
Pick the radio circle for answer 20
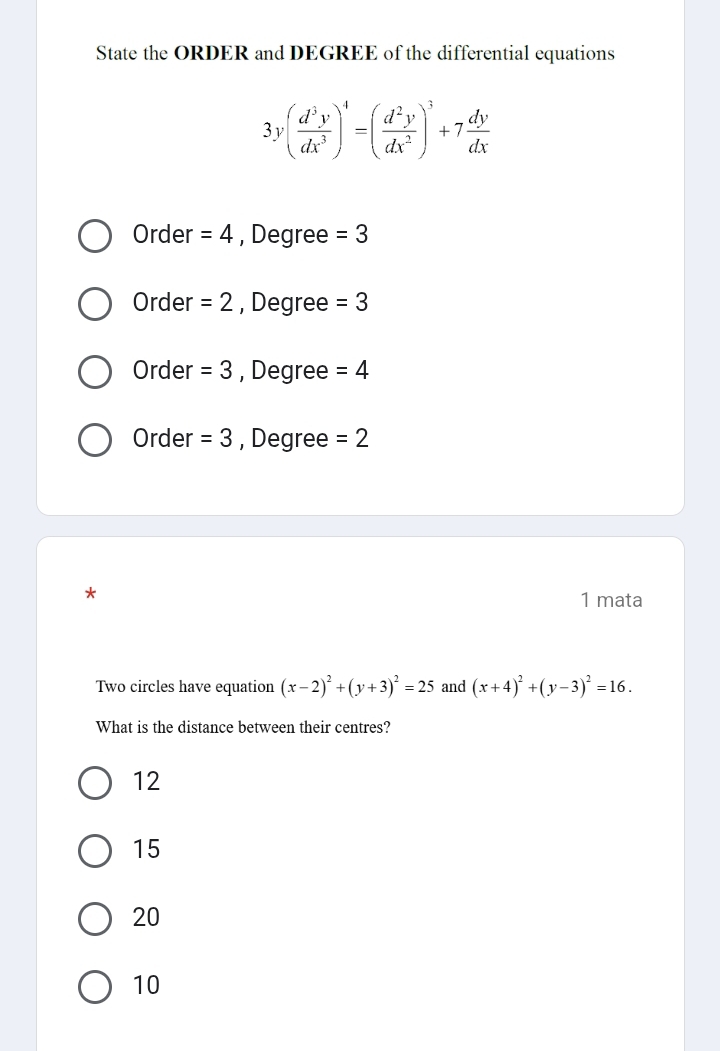pyautogui.click(x=95, y=918)
